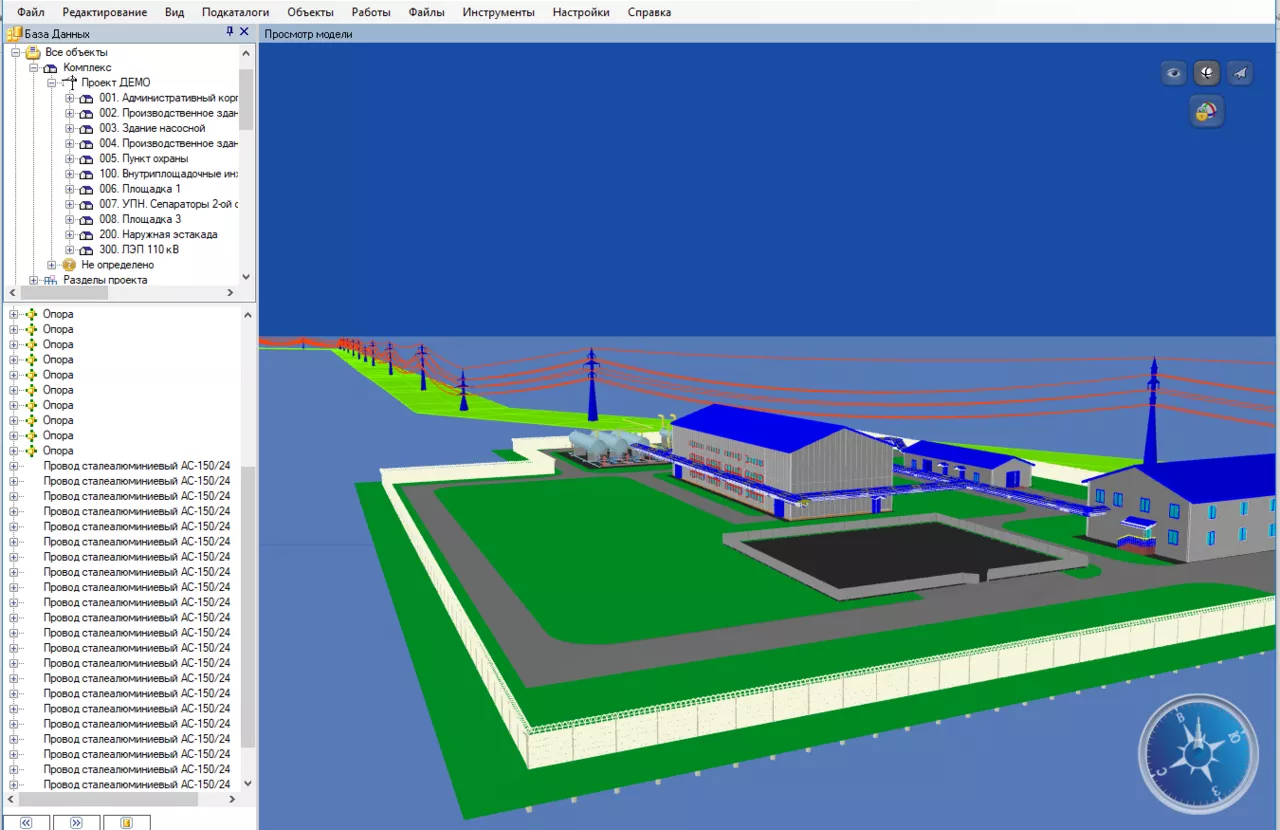This screenshot has height=830, width=1280.
Task: Activate the airplane fly-through mode
Action: (1240, 73)
